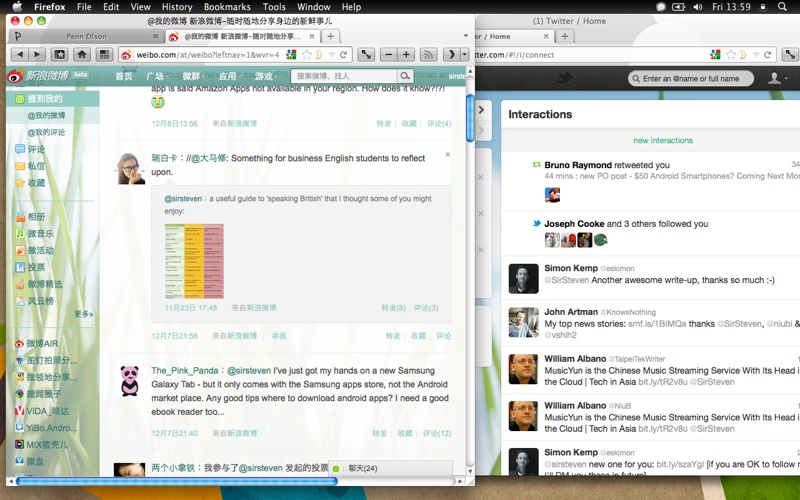This screenshot has height=500, width=800.
Task: Open the small dropdown arrow beside chevron button
Action: click(465, 55)
